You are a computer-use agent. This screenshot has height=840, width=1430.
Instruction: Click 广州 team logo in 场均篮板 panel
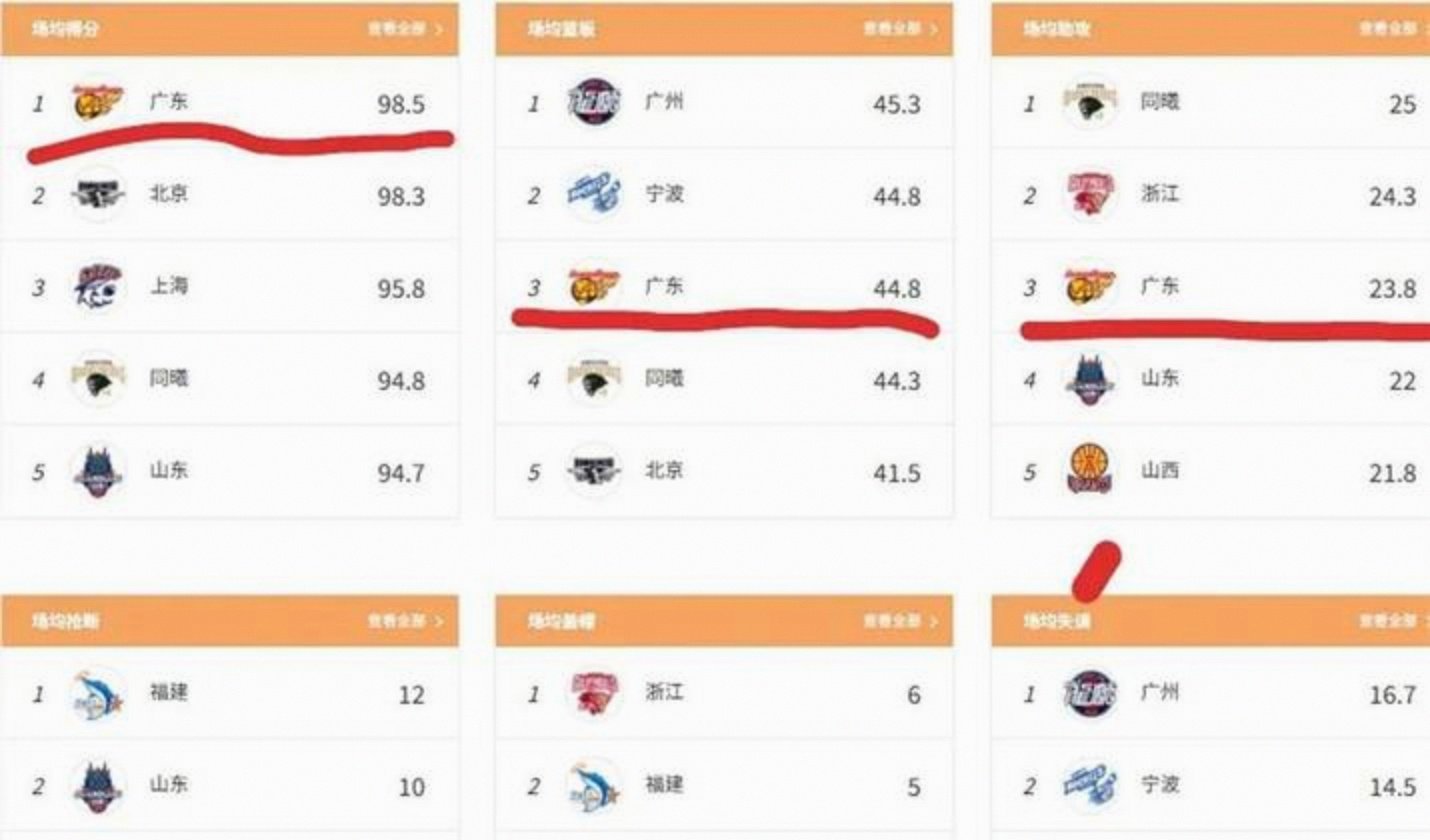click(594, 102)
